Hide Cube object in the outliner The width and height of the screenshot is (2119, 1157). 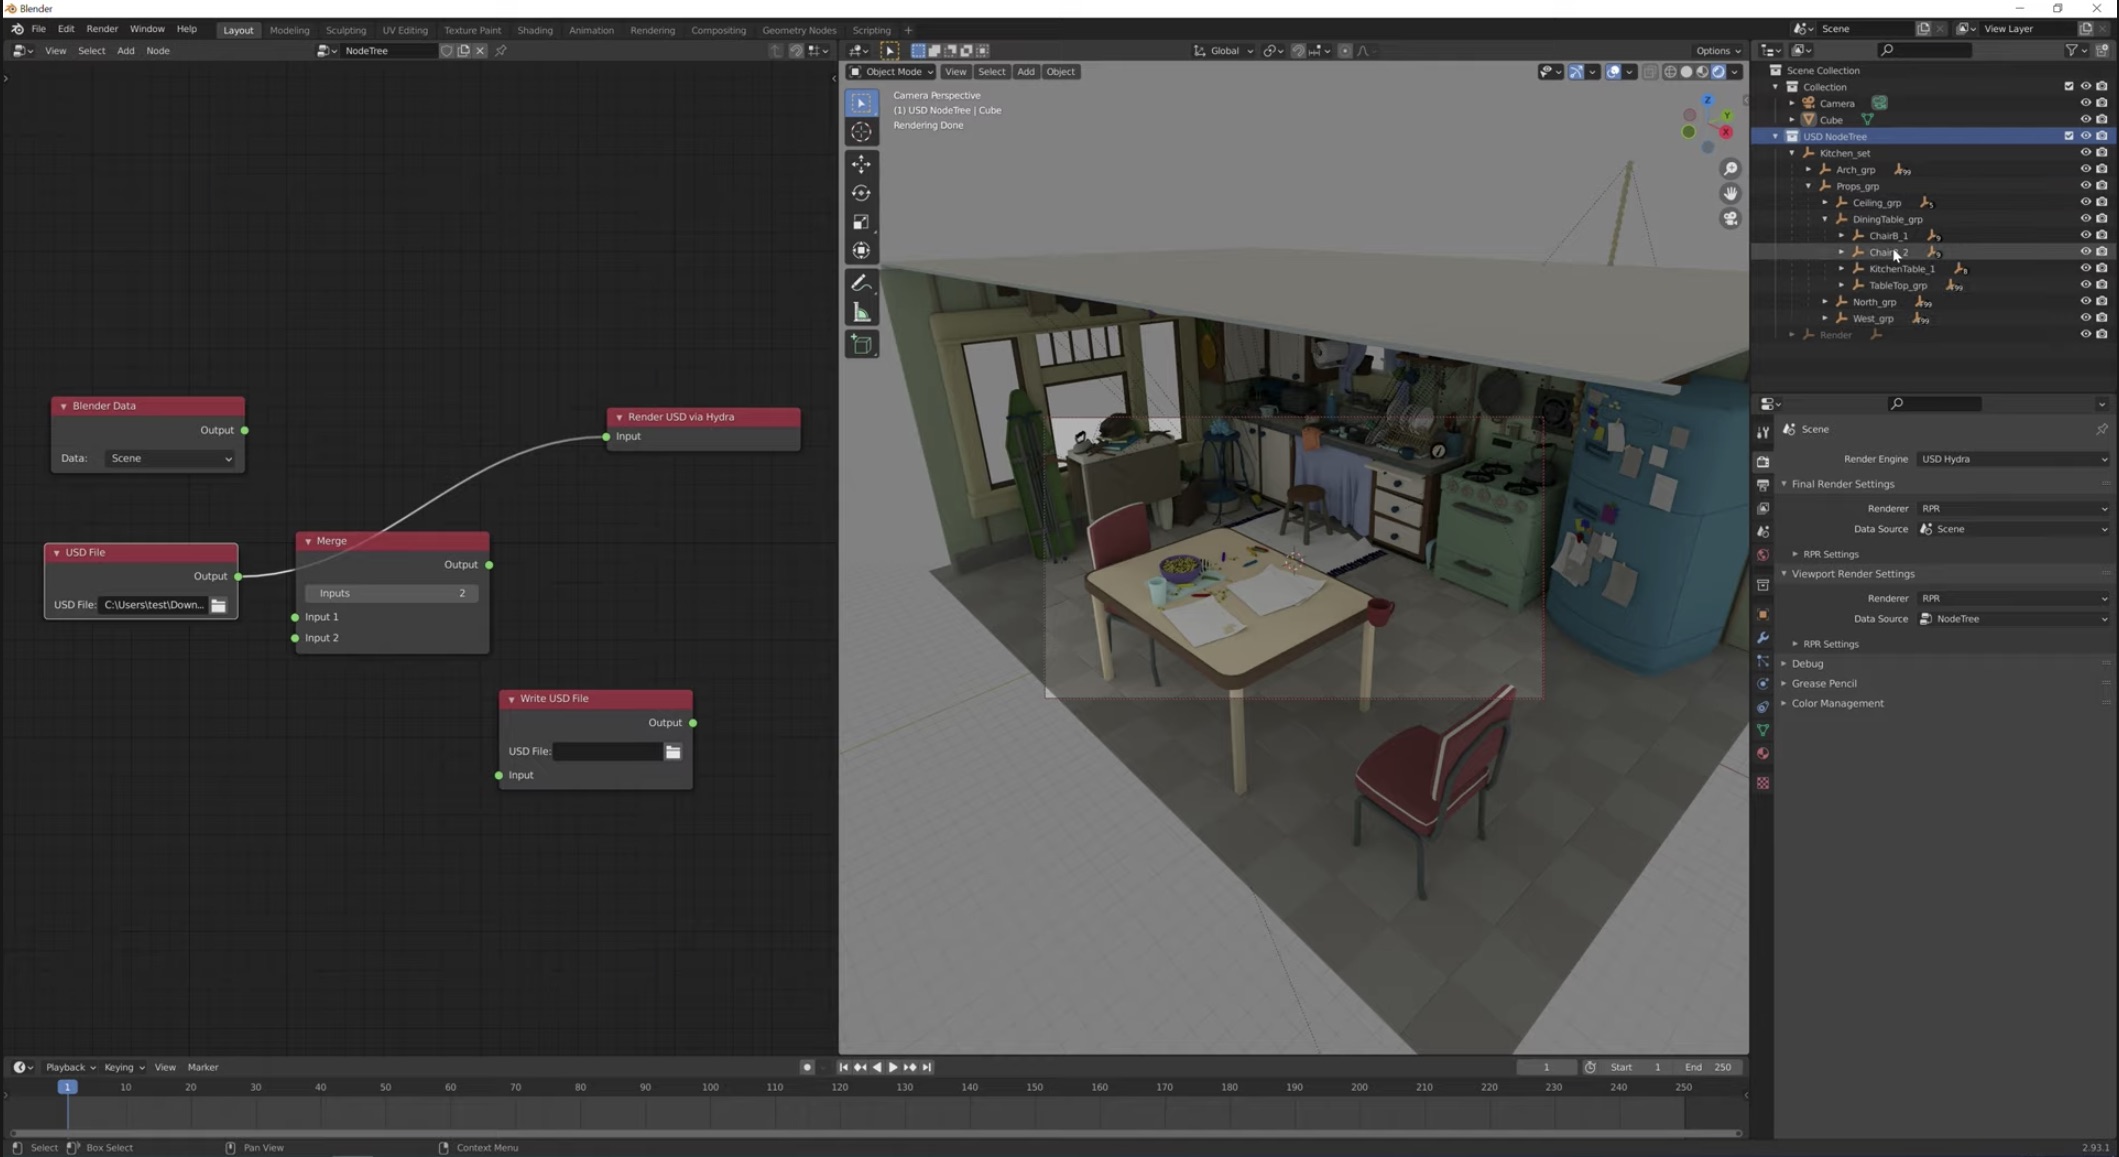(x=2085, y=119)
